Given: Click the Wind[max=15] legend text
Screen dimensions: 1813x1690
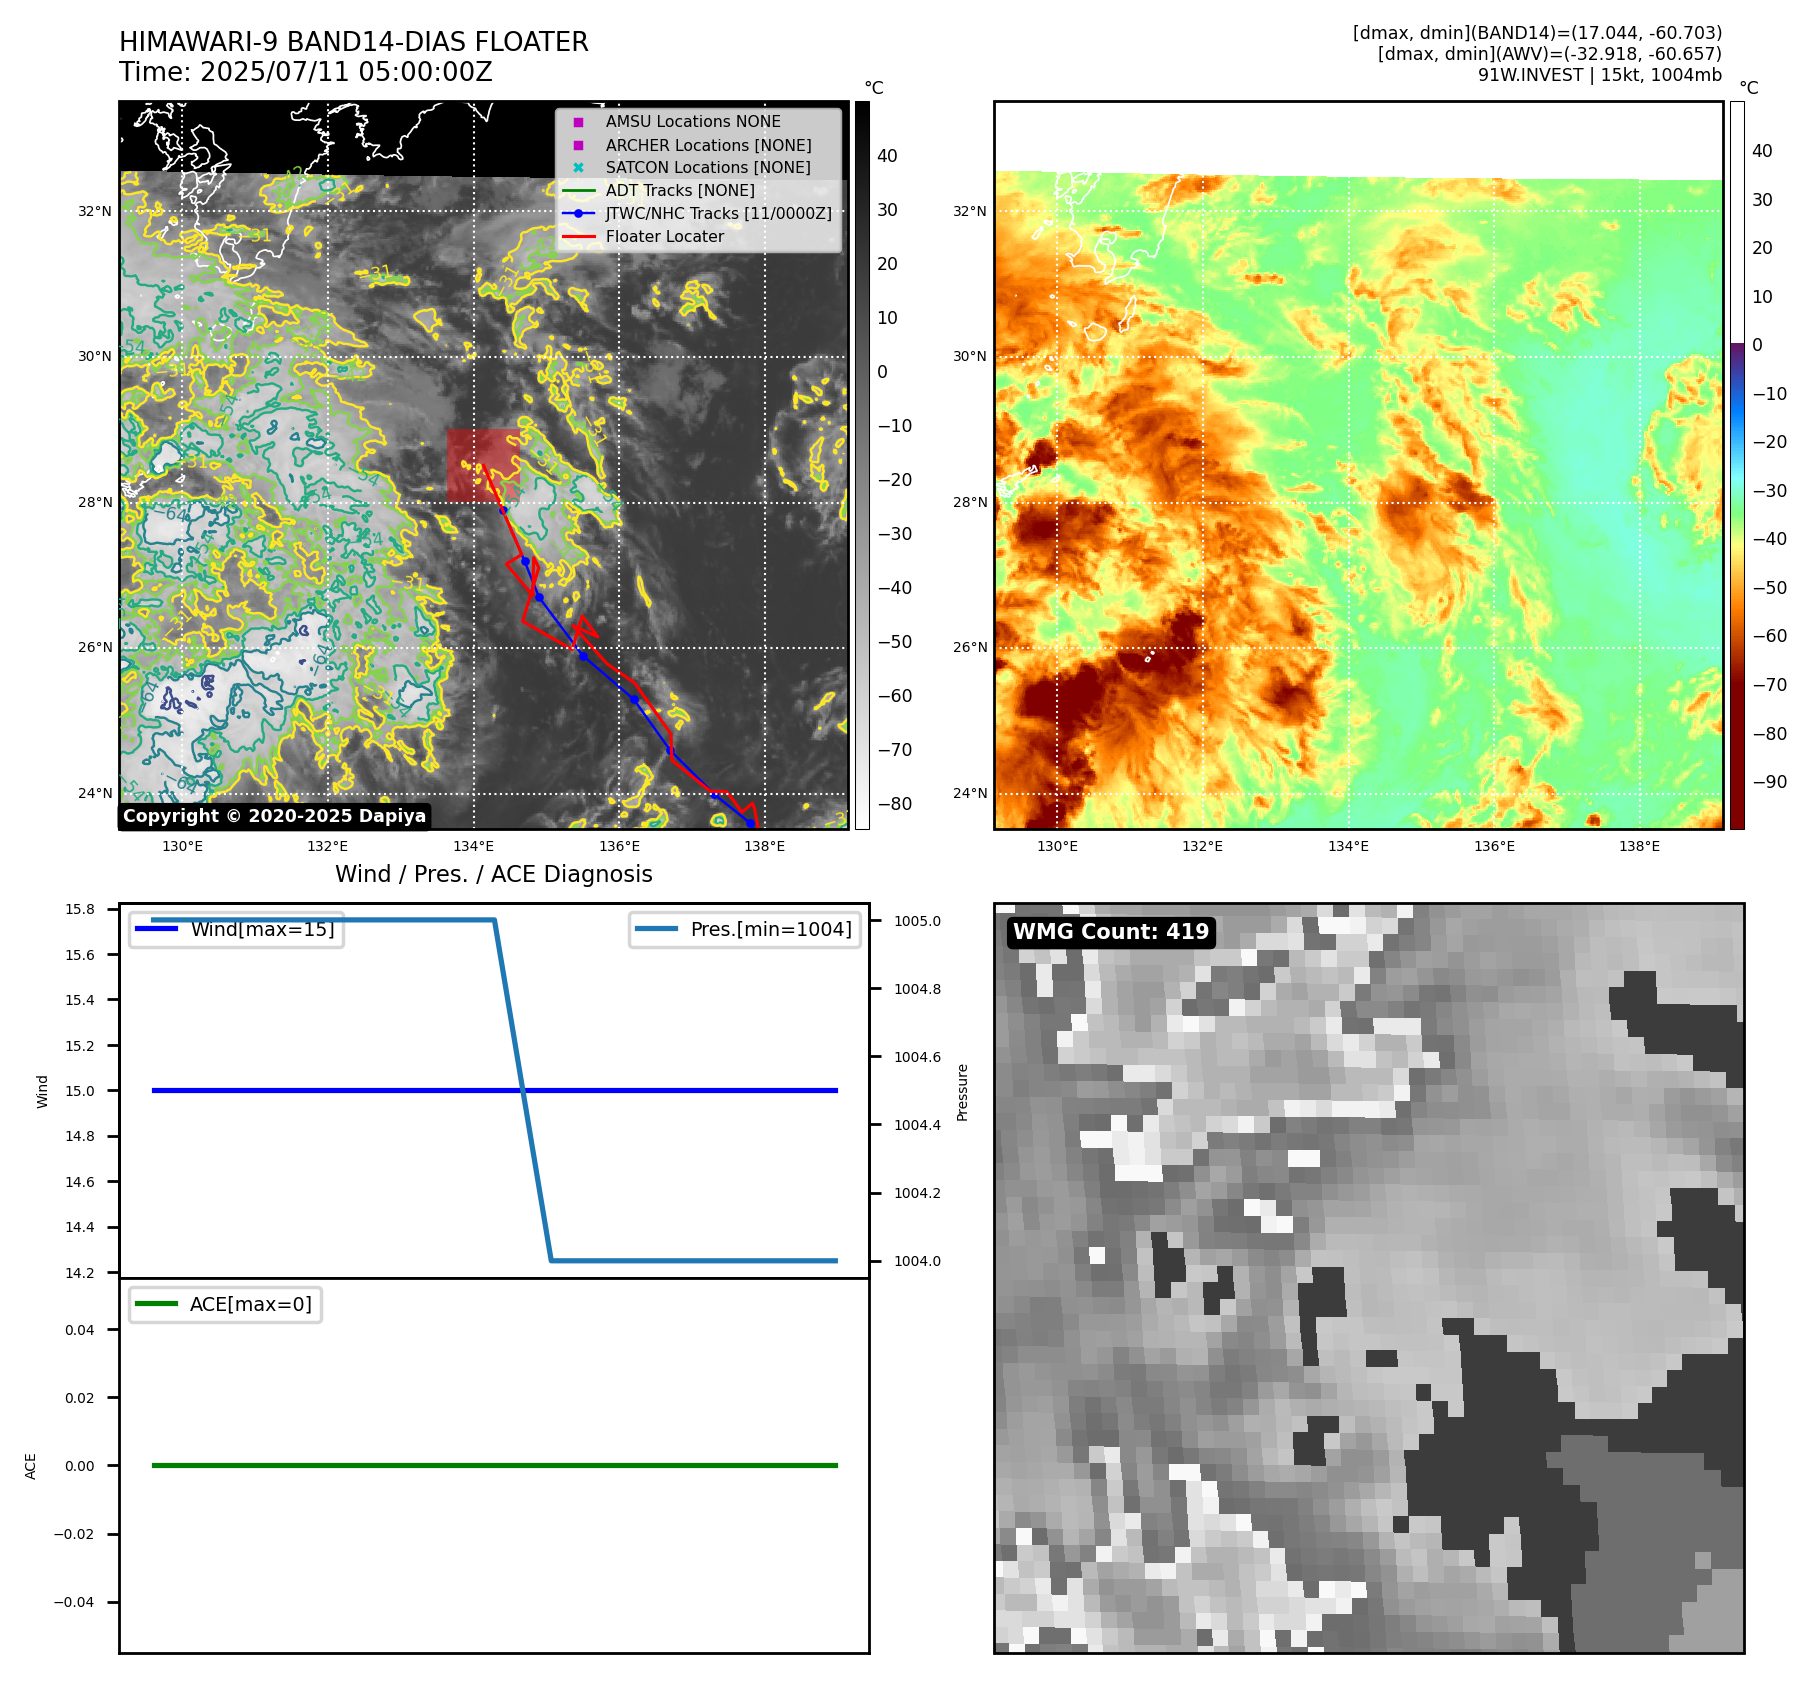Looking at the screenshot, I should click(263, 929).
